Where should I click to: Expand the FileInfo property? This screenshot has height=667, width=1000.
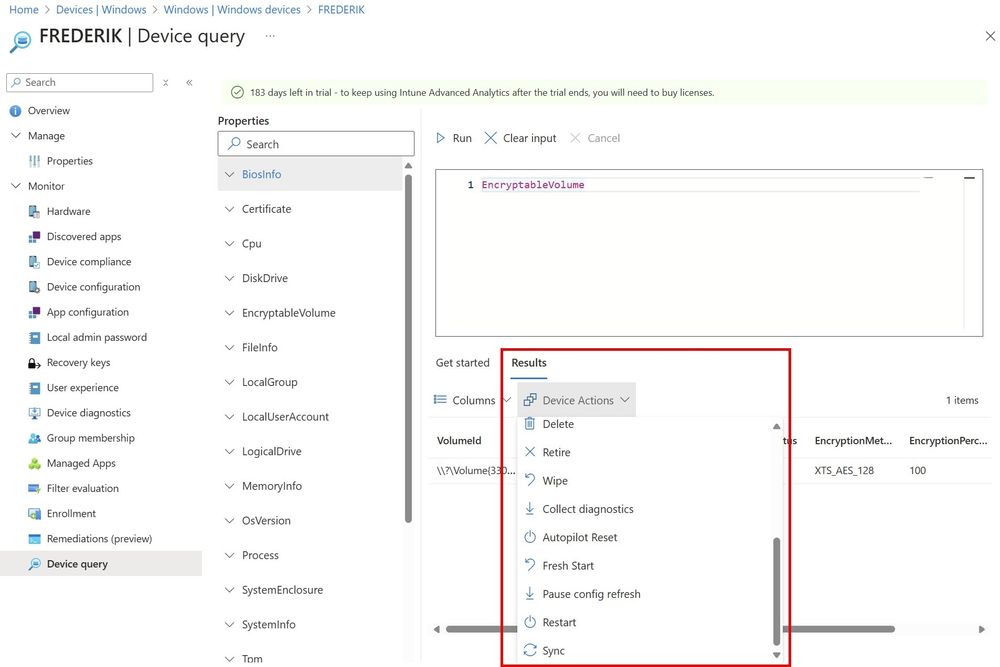pos(230,348)
